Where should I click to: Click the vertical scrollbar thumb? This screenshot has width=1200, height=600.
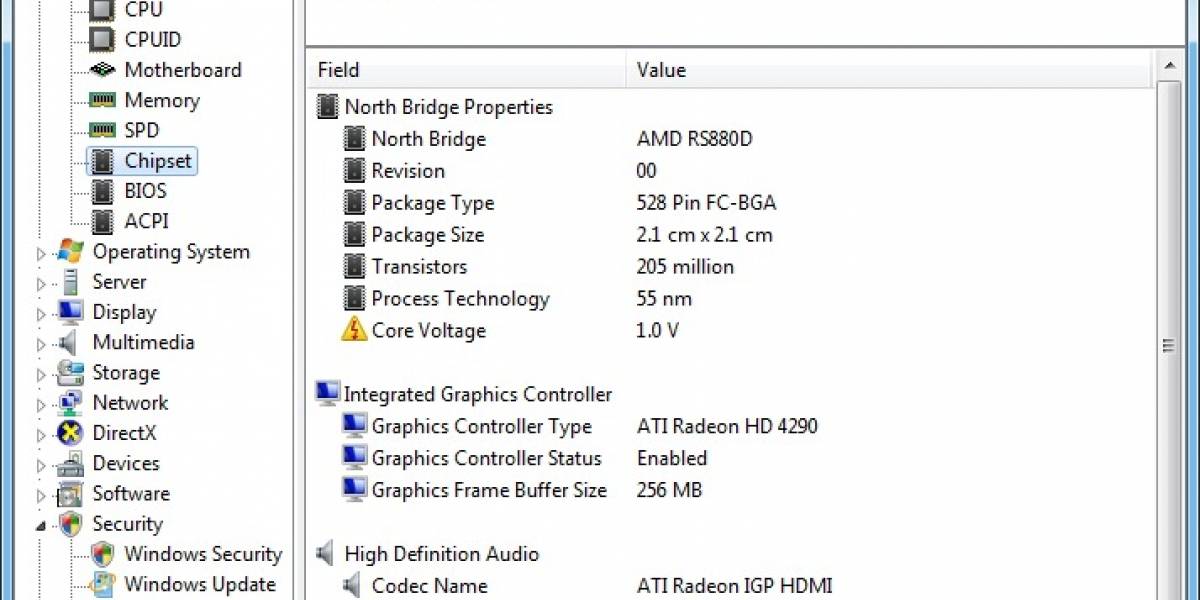pos(1168,345)
